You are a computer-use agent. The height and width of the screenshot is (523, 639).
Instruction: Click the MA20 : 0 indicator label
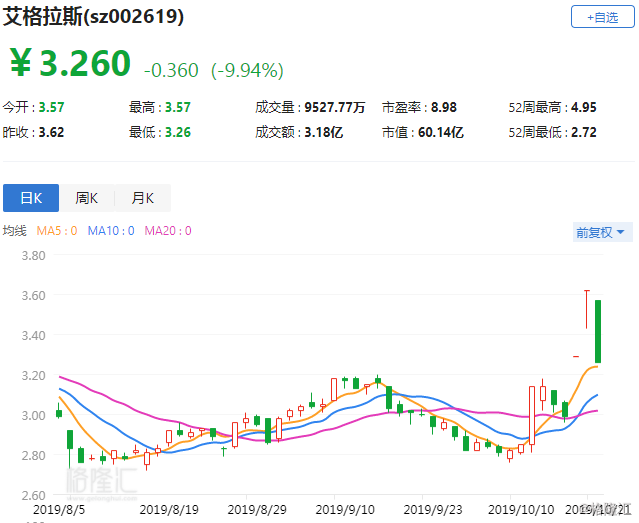[x=168, y=231]
